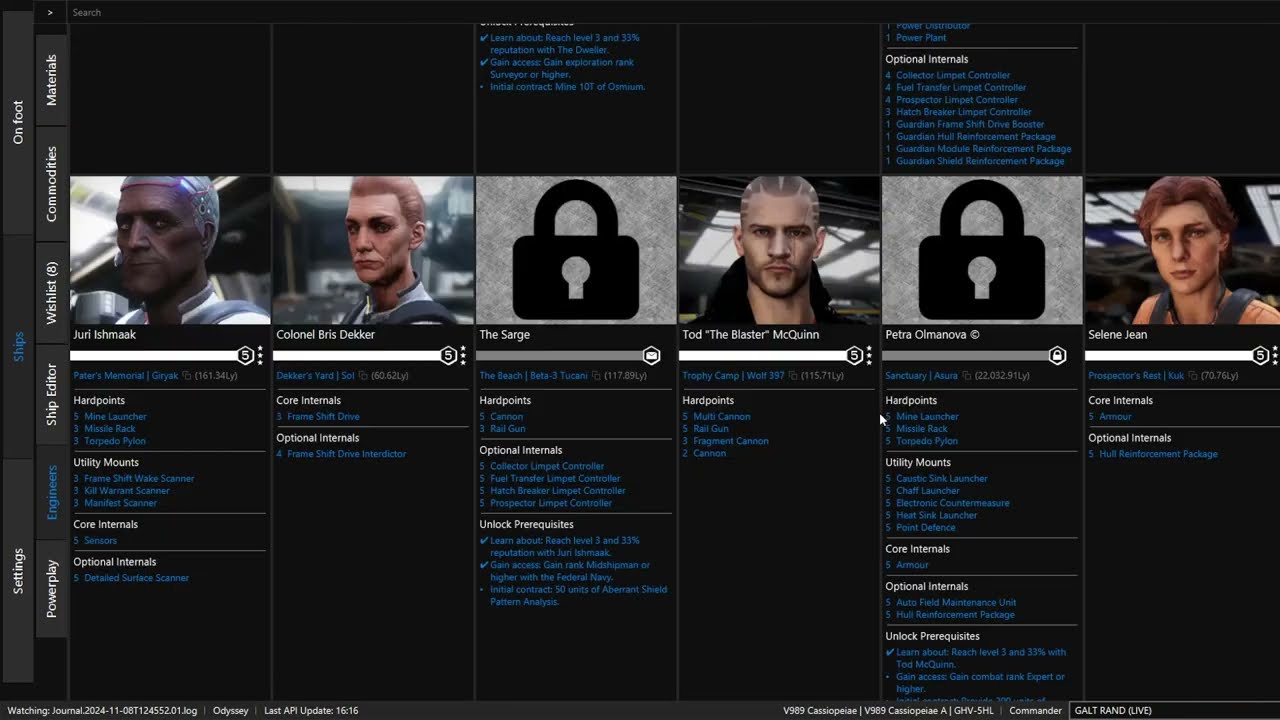Screen dimensions: 1280x720
Task: Select The Sarge's Rail Gun blueprint
Action: point(507,429)
